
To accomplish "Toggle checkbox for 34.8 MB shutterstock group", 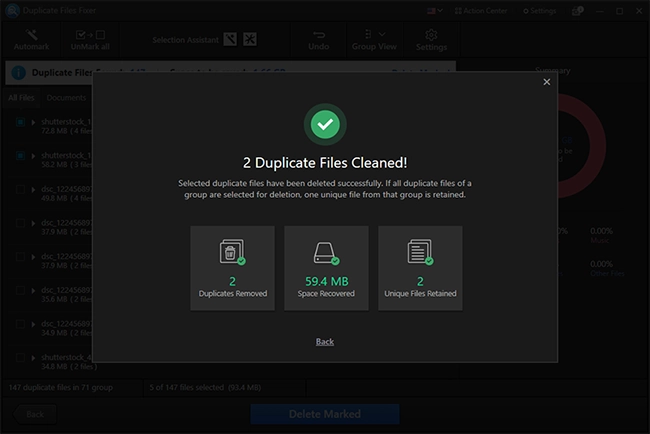I will [20, 357].
